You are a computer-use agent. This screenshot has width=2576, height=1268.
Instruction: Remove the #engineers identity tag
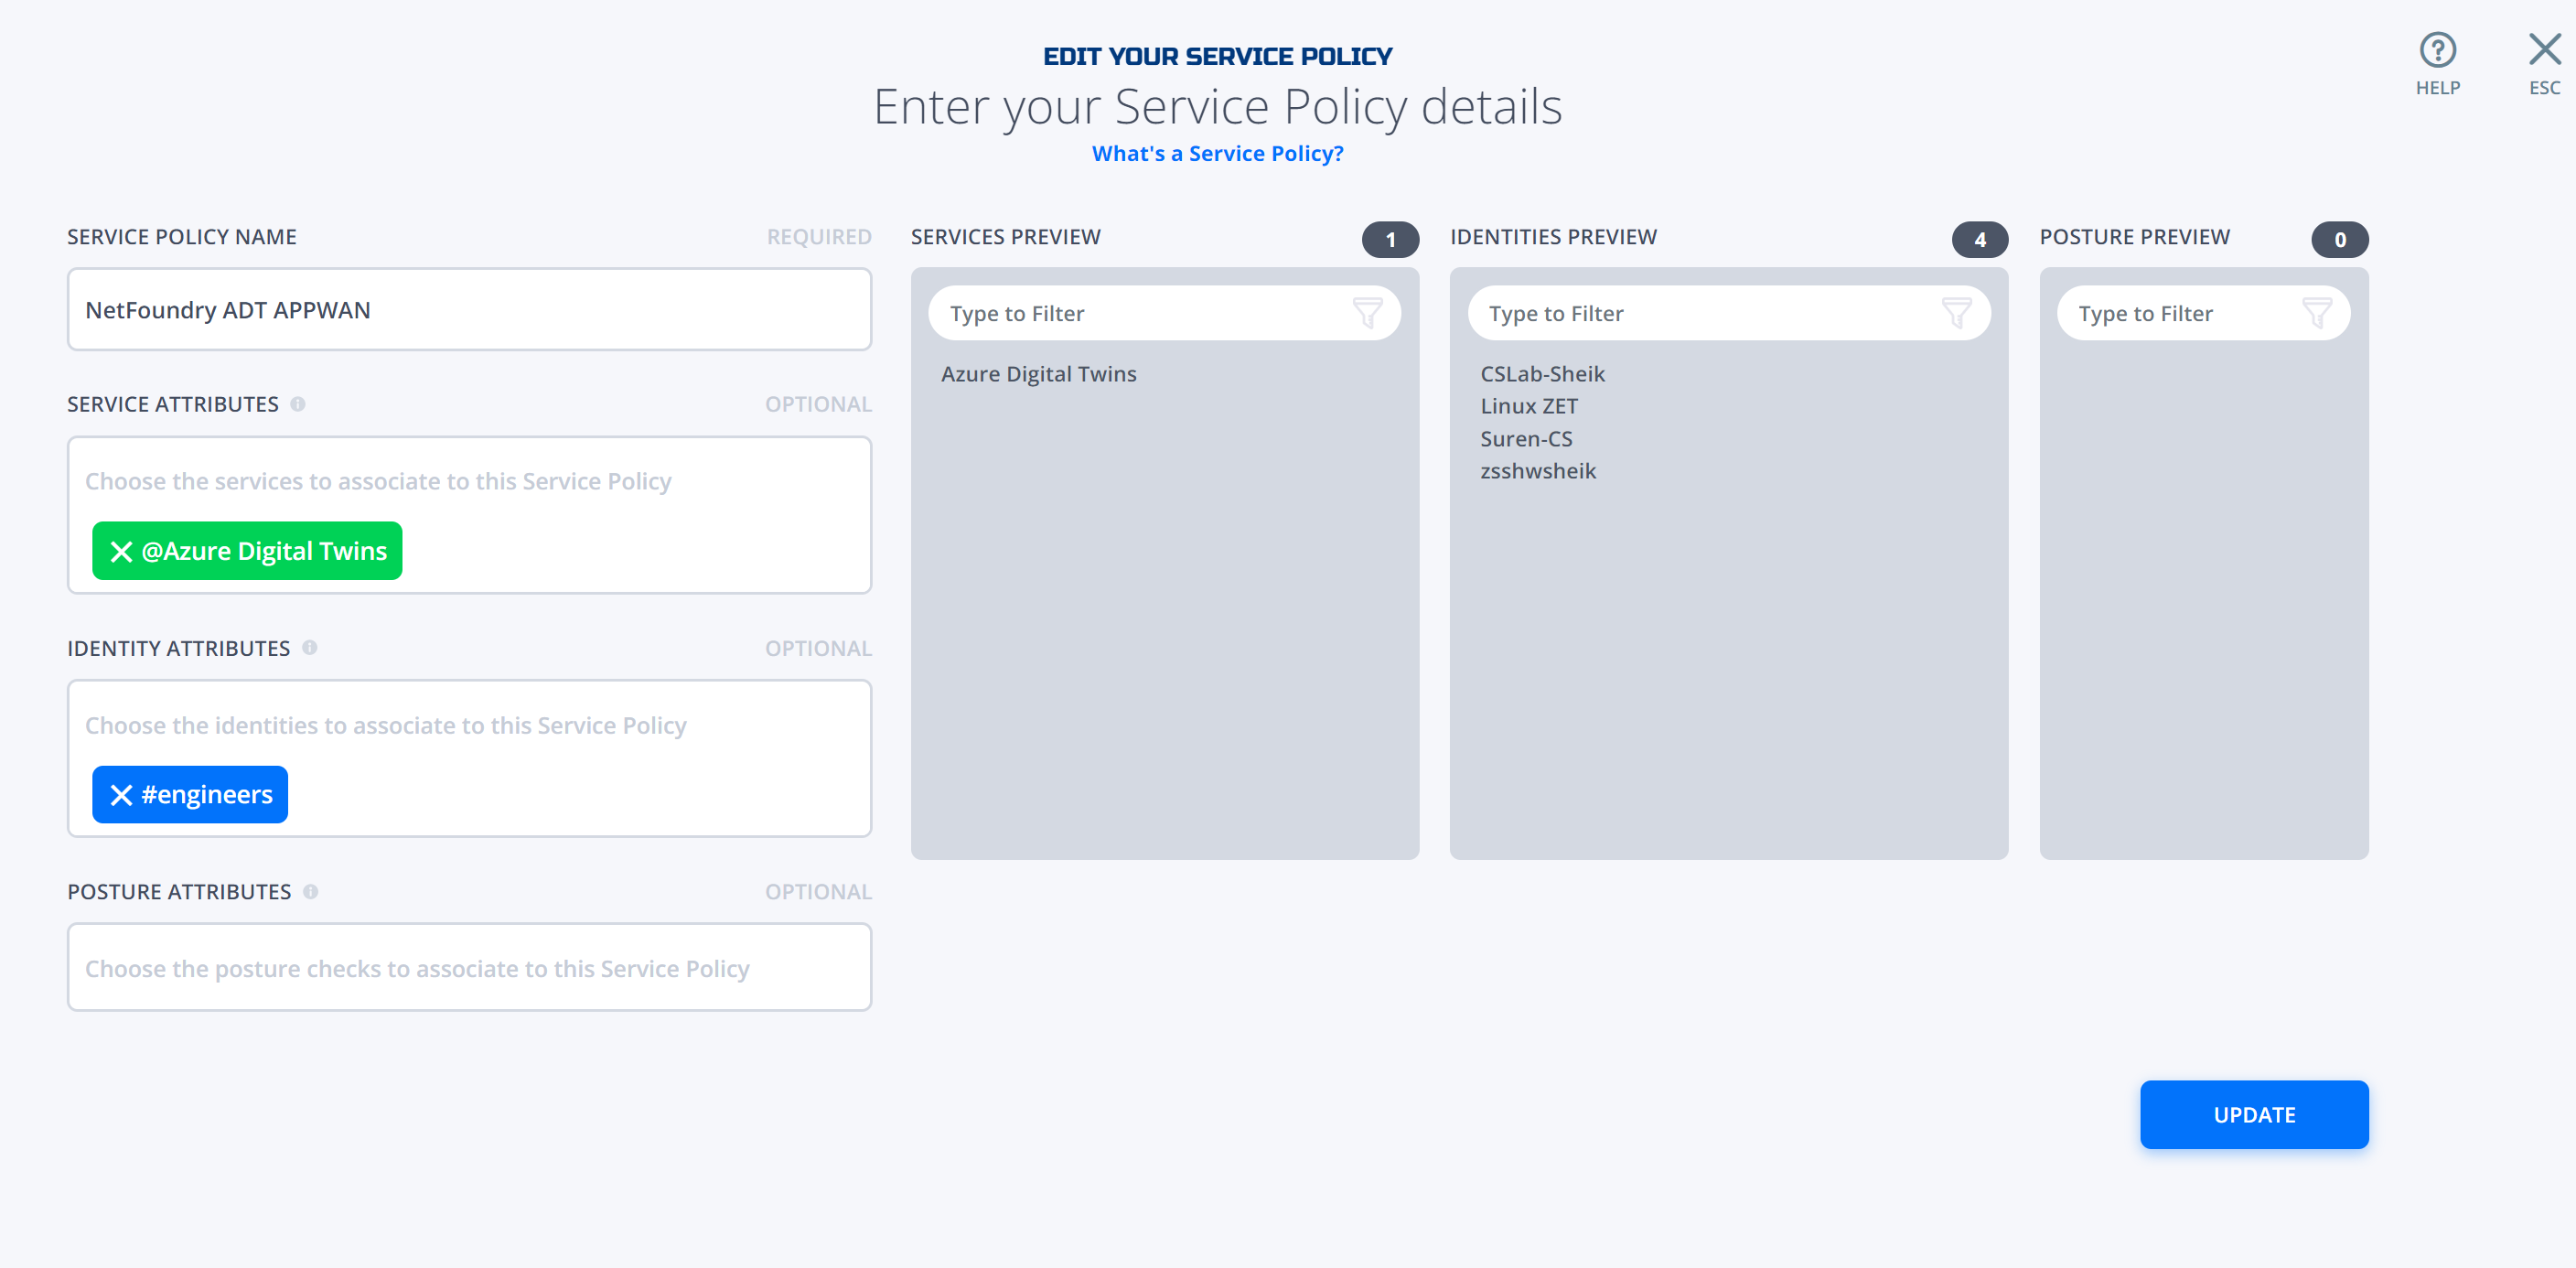121,795
